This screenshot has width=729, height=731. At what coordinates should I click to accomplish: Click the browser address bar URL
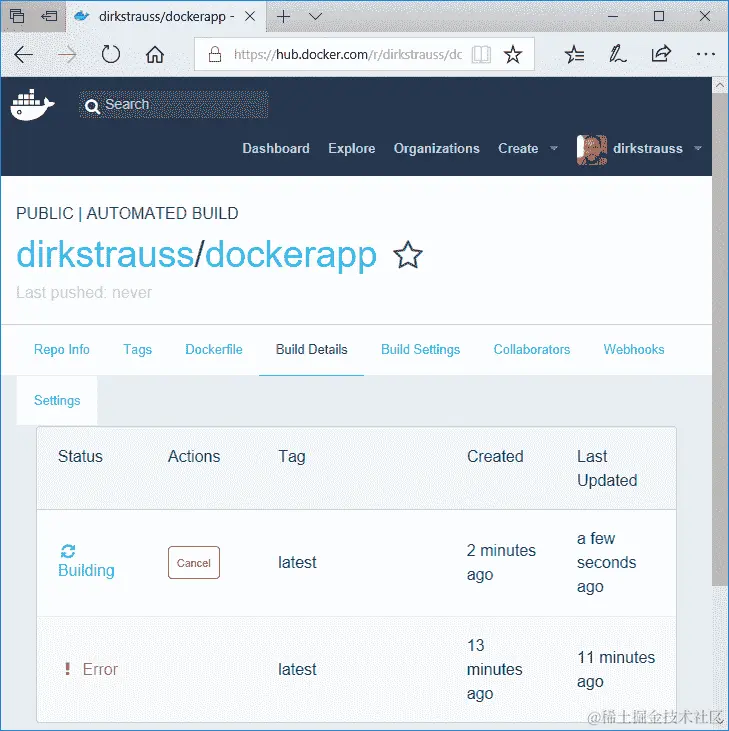click(348, 55)
